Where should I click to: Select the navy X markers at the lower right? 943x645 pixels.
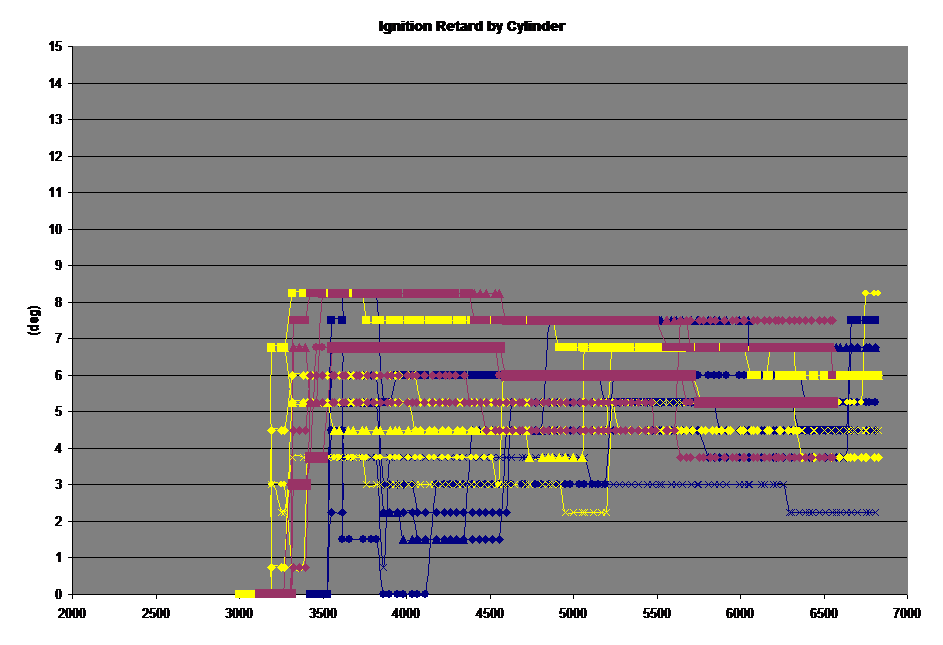coord(832,512)
